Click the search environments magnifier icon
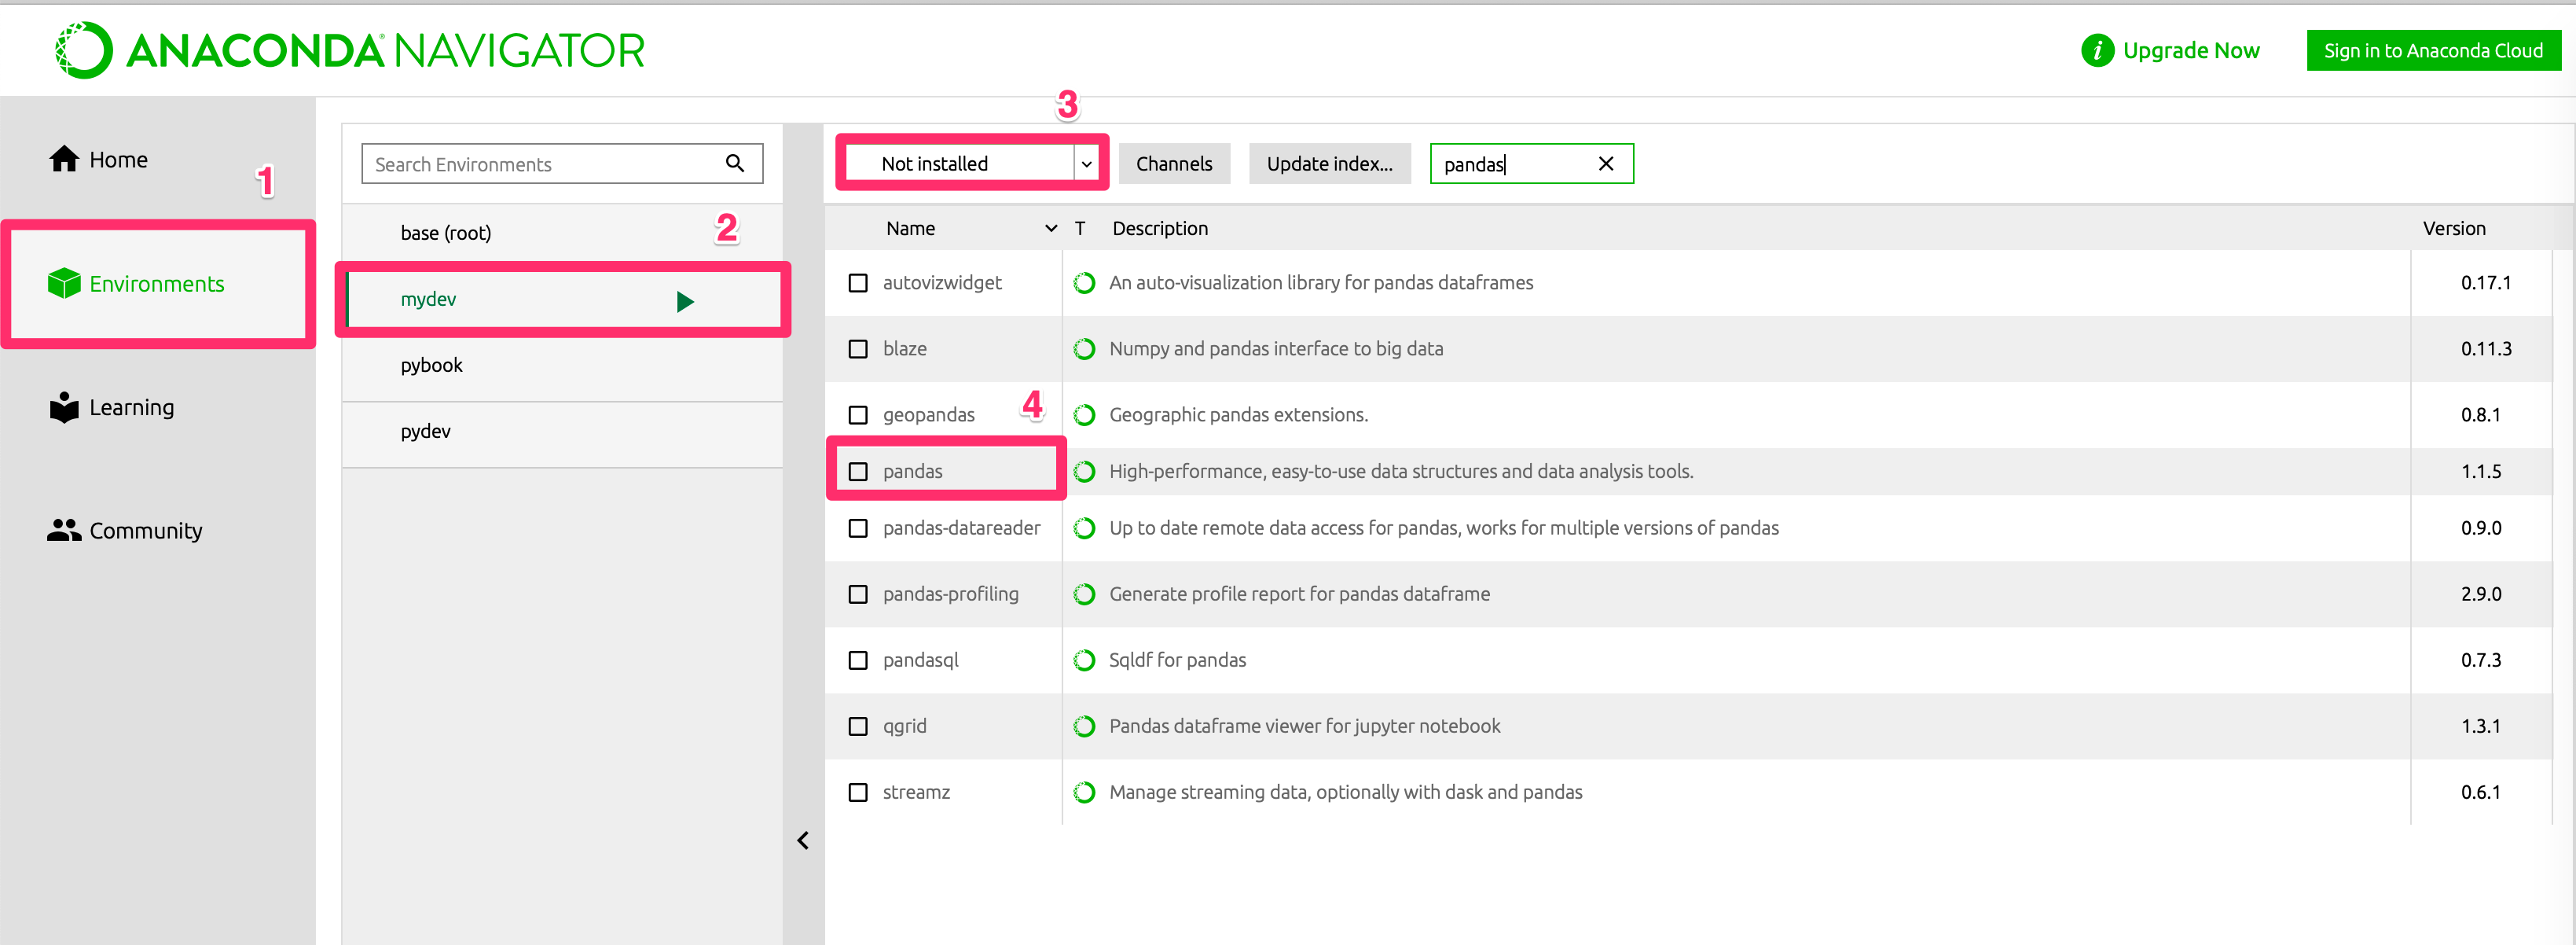Viewport: 2576px width, 945px height. (x=735, y=163)
